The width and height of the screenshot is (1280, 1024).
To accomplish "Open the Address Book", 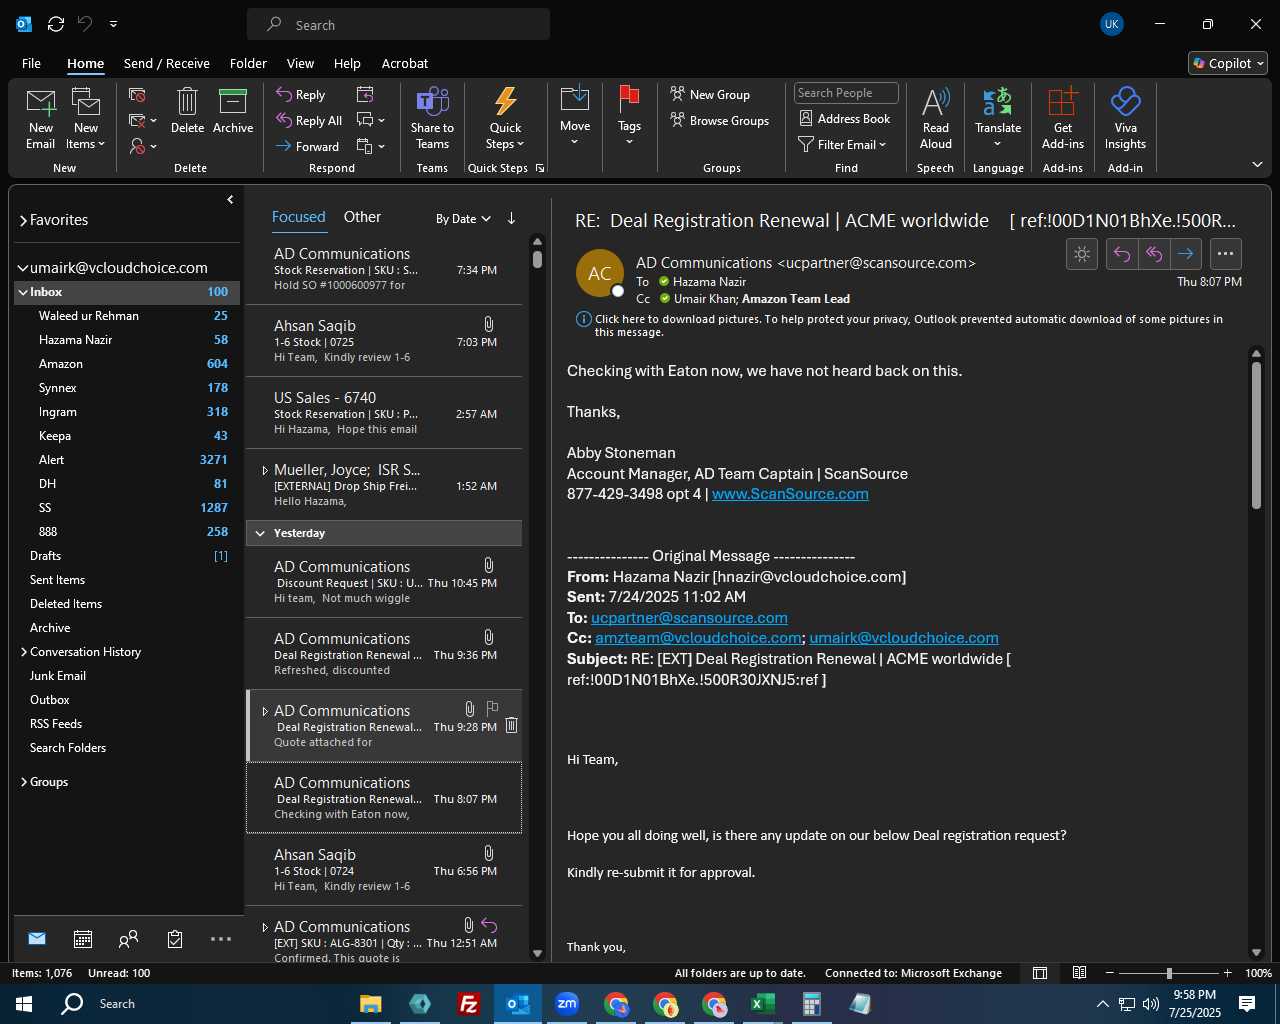I will coord(845,118).
